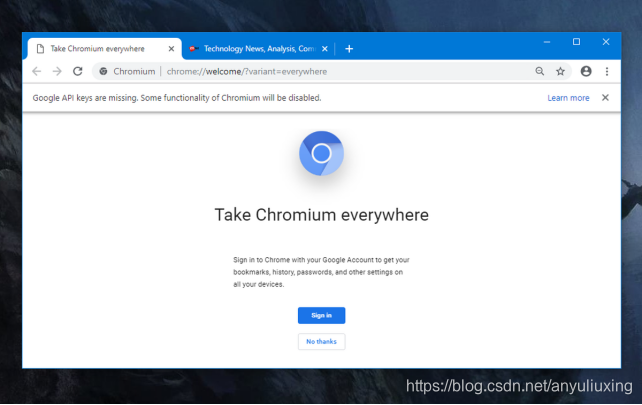This screenshot has width=642, height=405.
Task: Minimize the Chromium window
Action: click(547, 42)
